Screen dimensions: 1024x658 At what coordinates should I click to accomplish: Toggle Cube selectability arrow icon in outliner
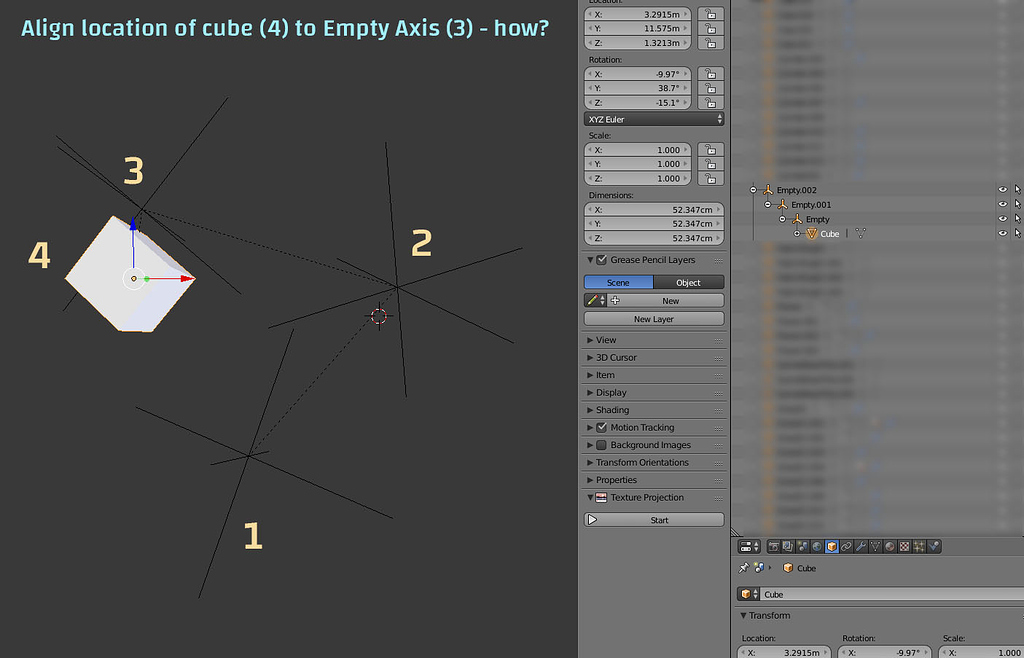click(1017, 234)
